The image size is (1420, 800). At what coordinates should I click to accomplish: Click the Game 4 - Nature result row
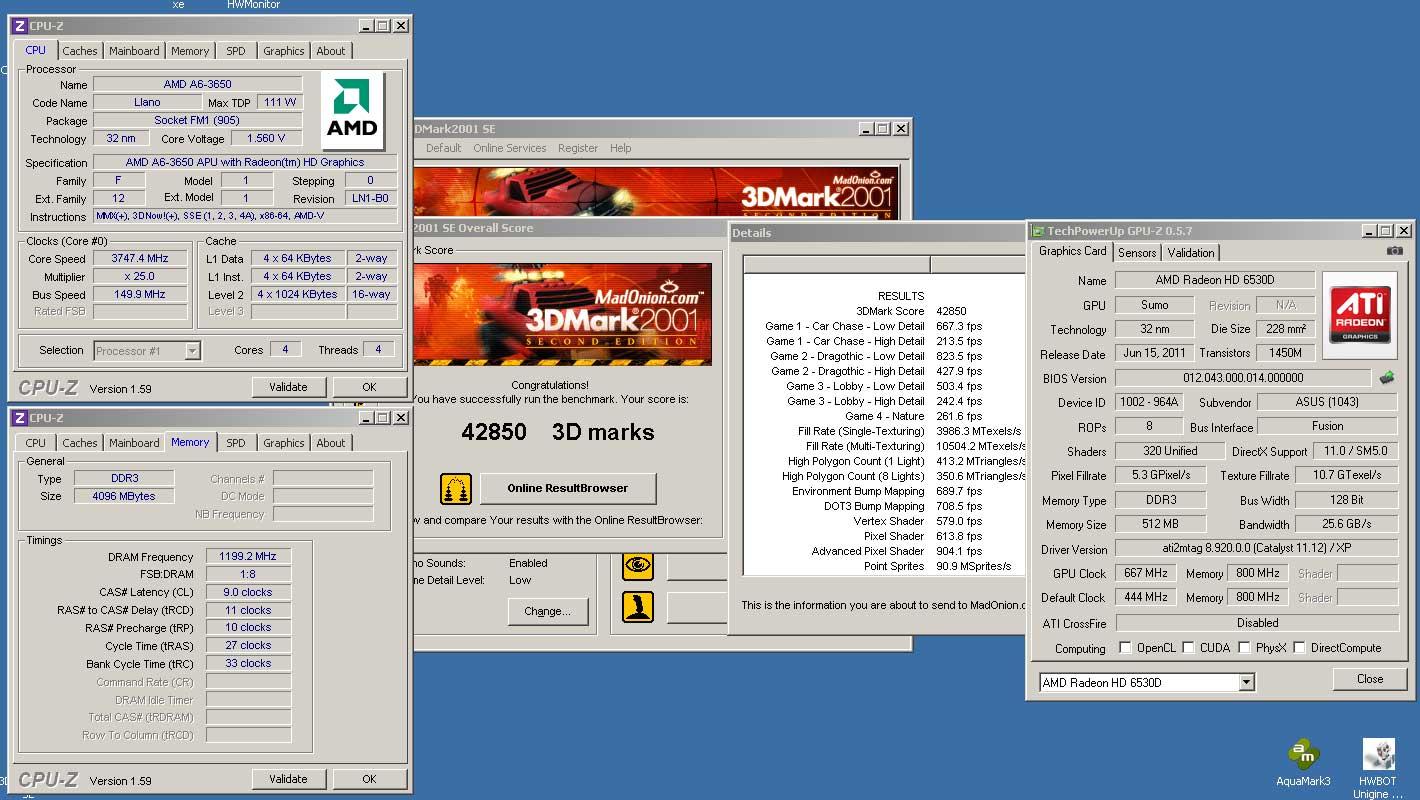[884, 416]
